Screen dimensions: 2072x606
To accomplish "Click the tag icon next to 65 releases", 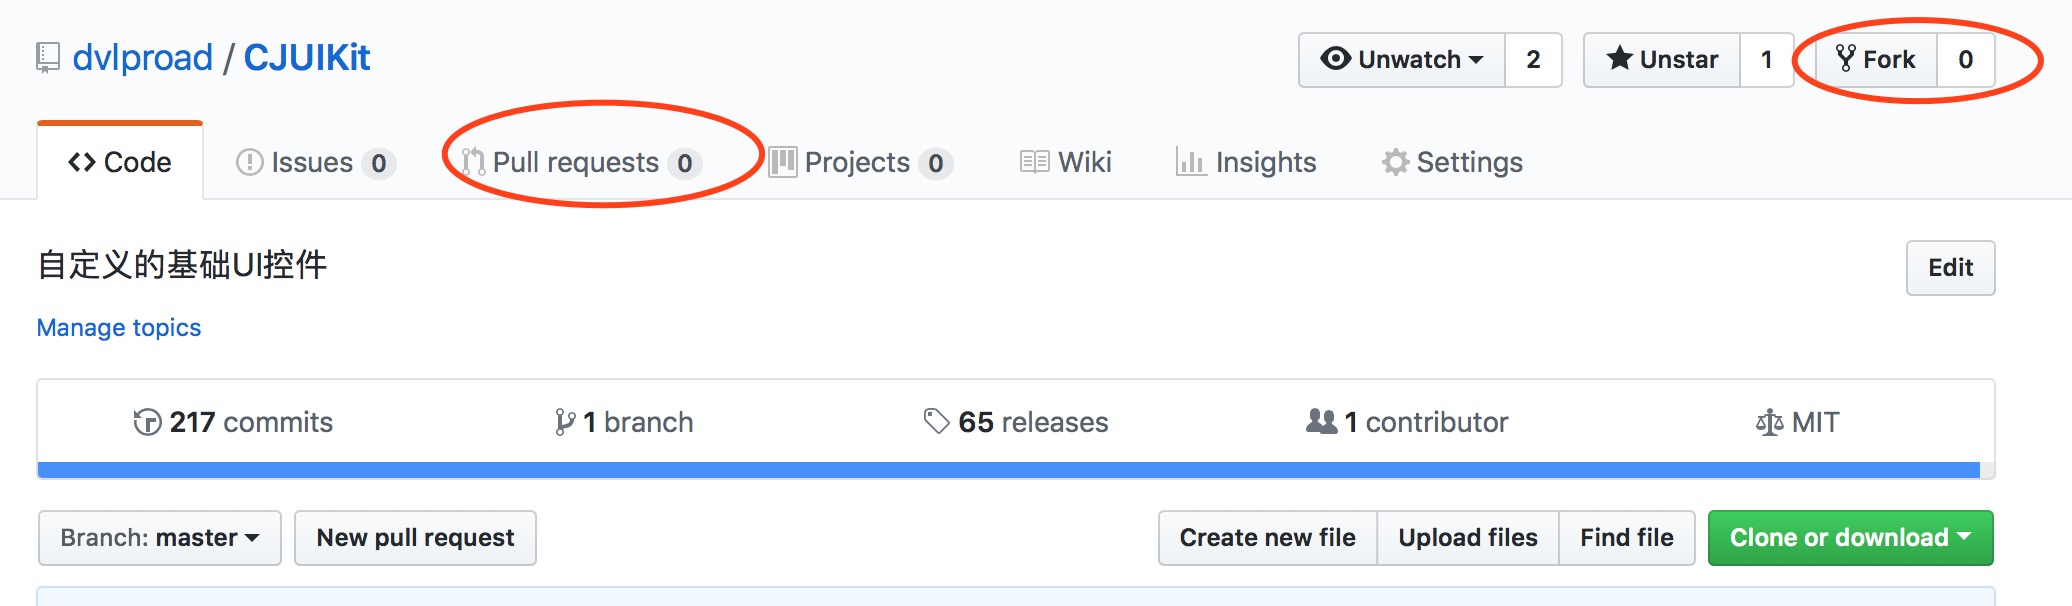I will [938, 421].
